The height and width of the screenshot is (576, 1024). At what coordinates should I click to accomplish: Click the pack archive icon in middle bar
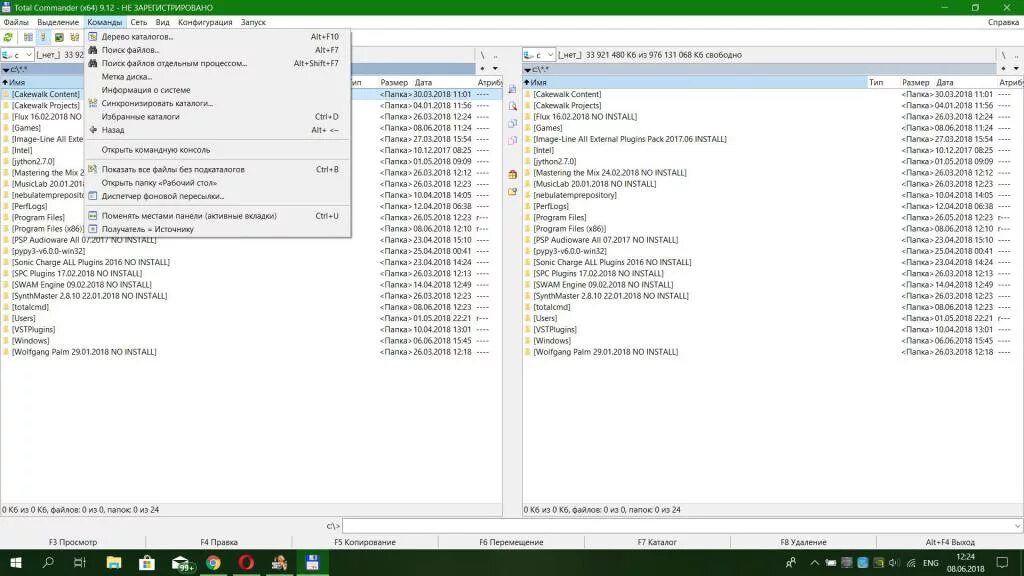click(512, 174)
